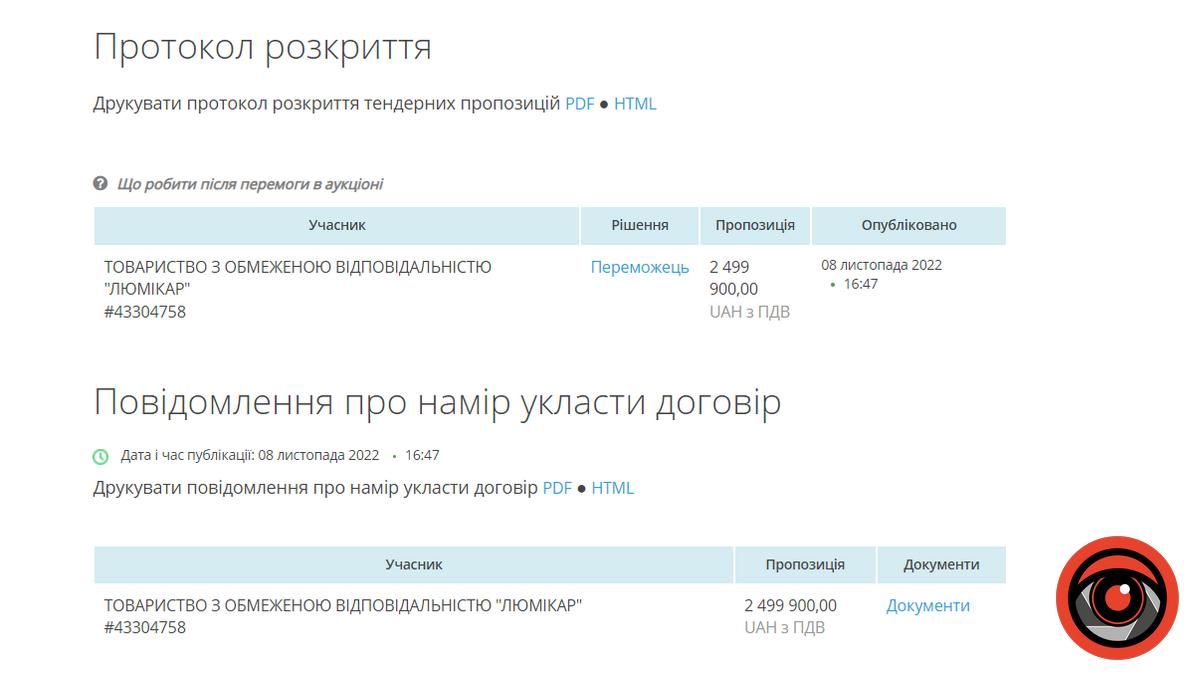Image resolution: width=1200 pixels, height=675 pixels.
Task: Click ЛЮМІКАР participant name in the protocol table
Action: pos(297,278)
